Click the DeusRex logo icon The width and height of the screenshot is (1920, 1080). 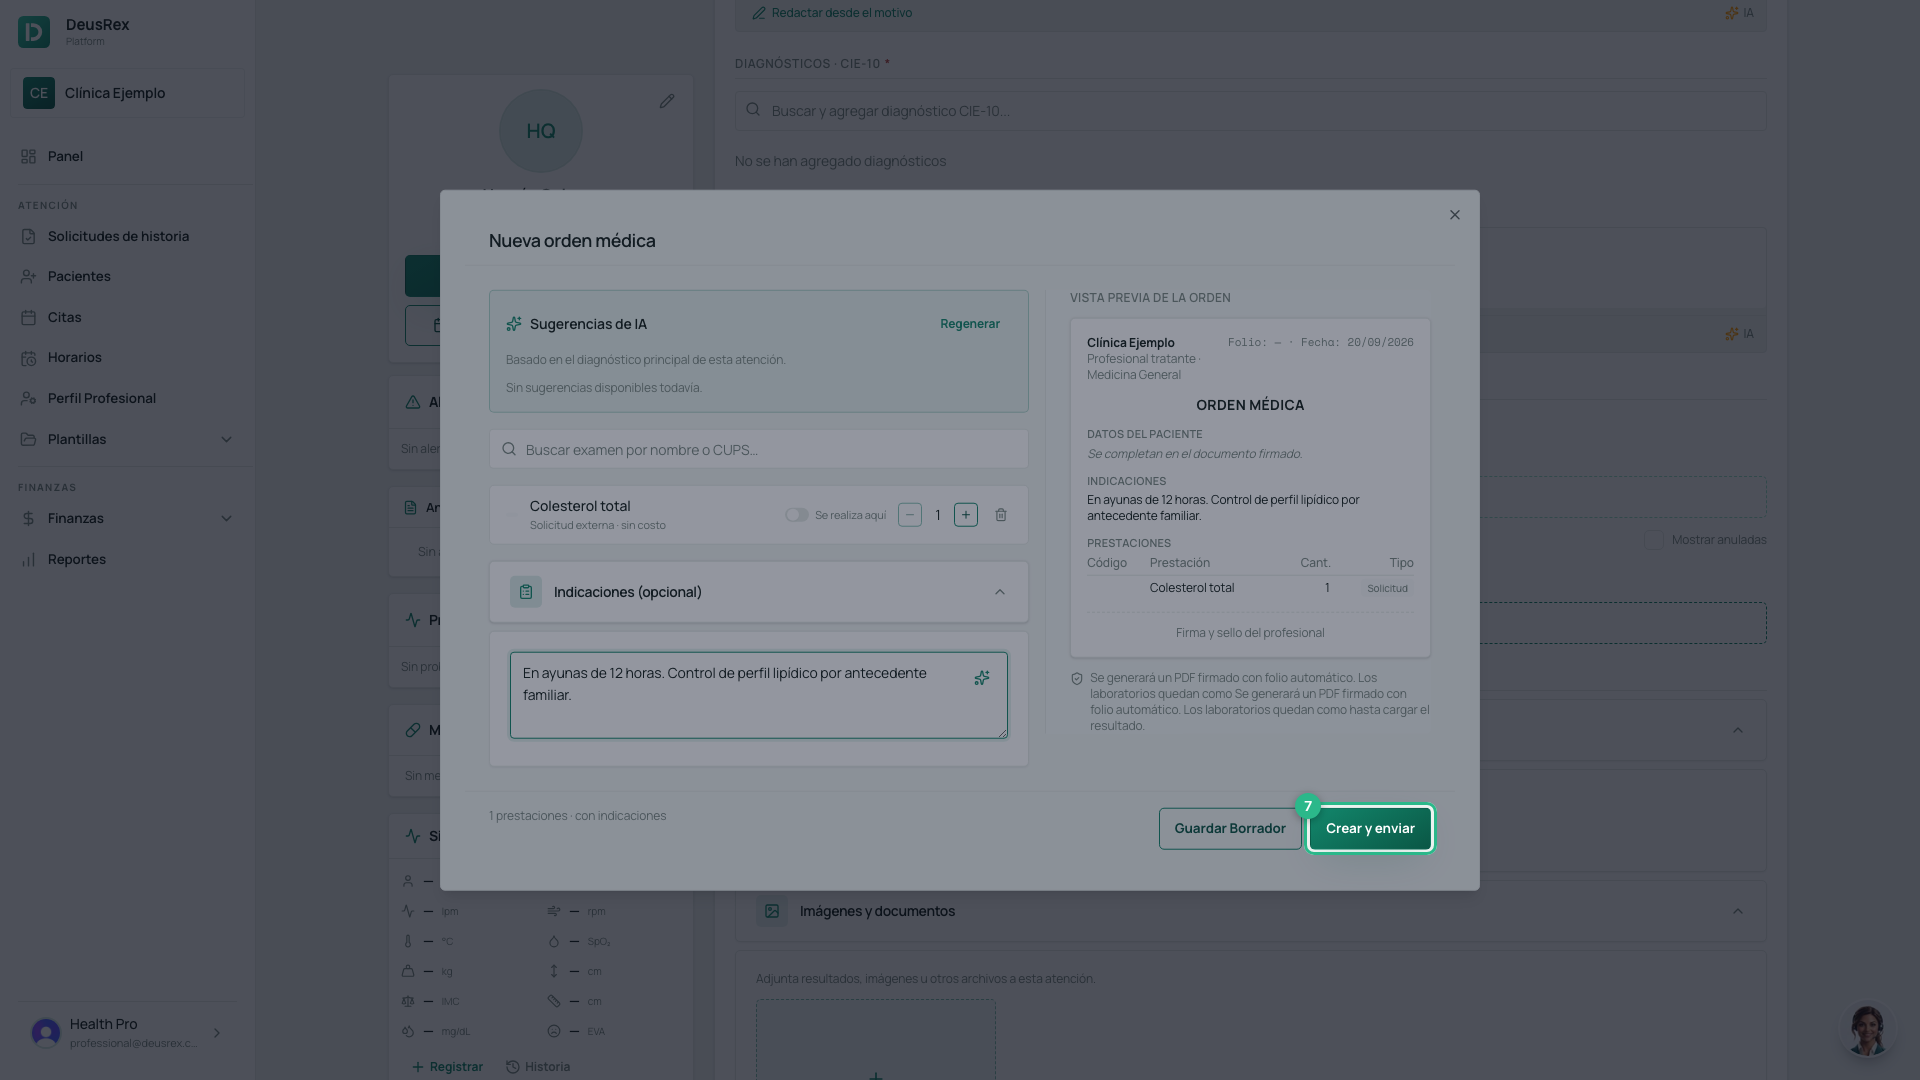(34, 32)
